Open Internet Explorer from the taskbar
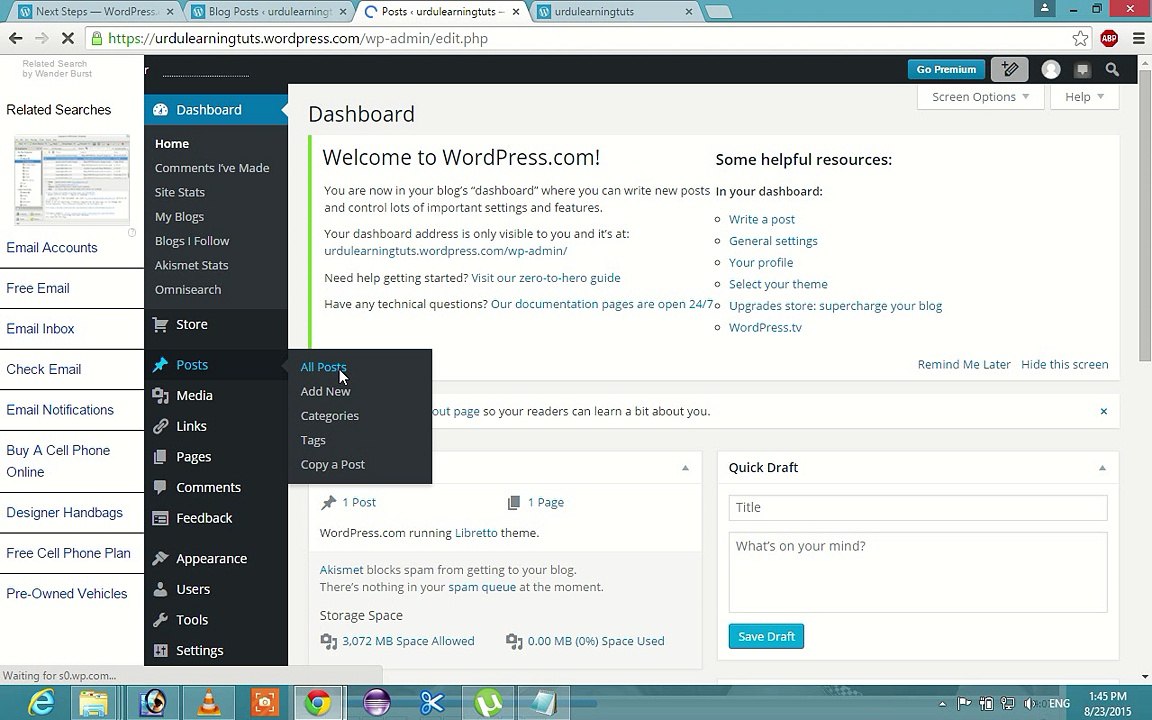 40,703
